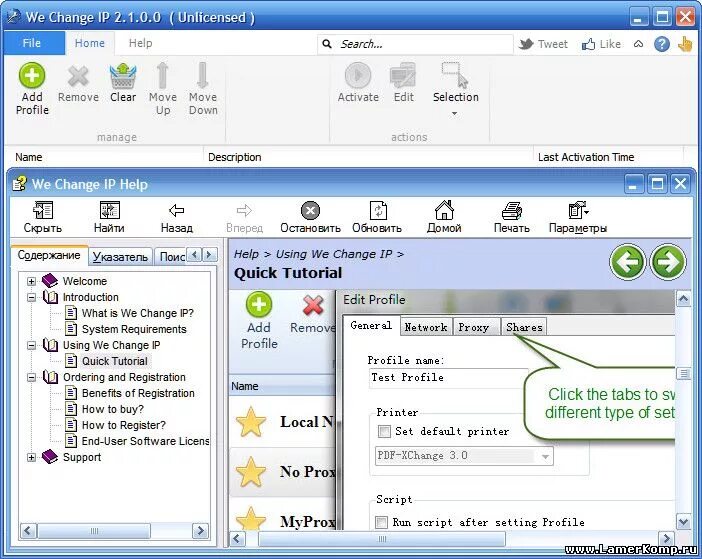
Task: Click the Like thumbs-up icon
Action: [588, 44]
